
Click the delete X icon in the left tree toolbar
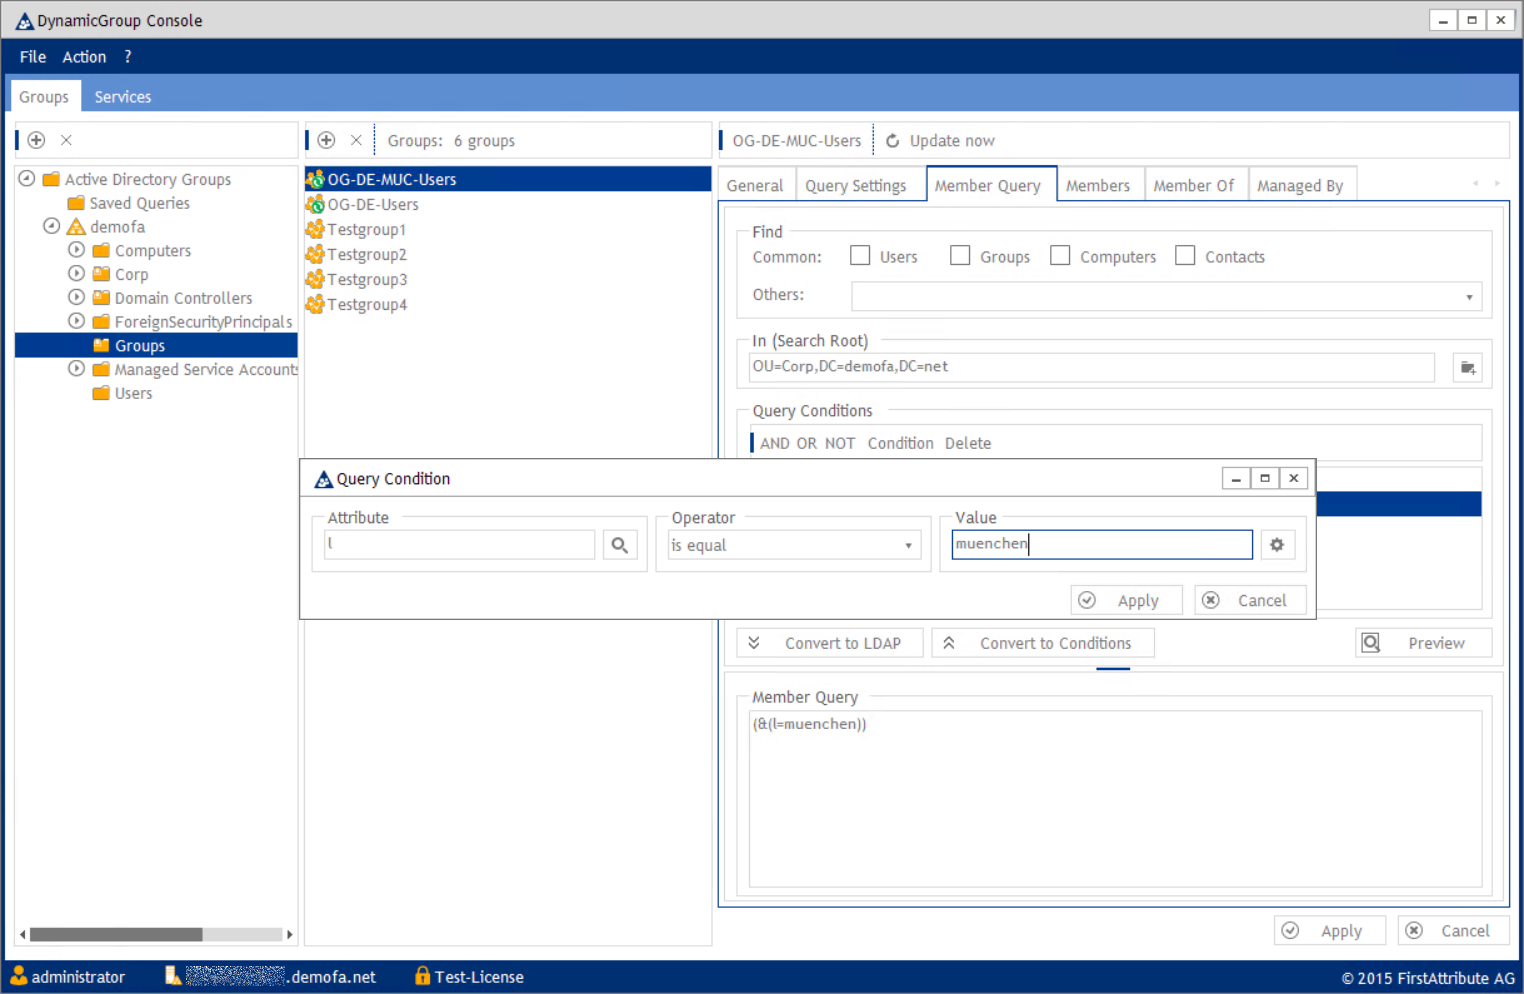click(66, 140)
